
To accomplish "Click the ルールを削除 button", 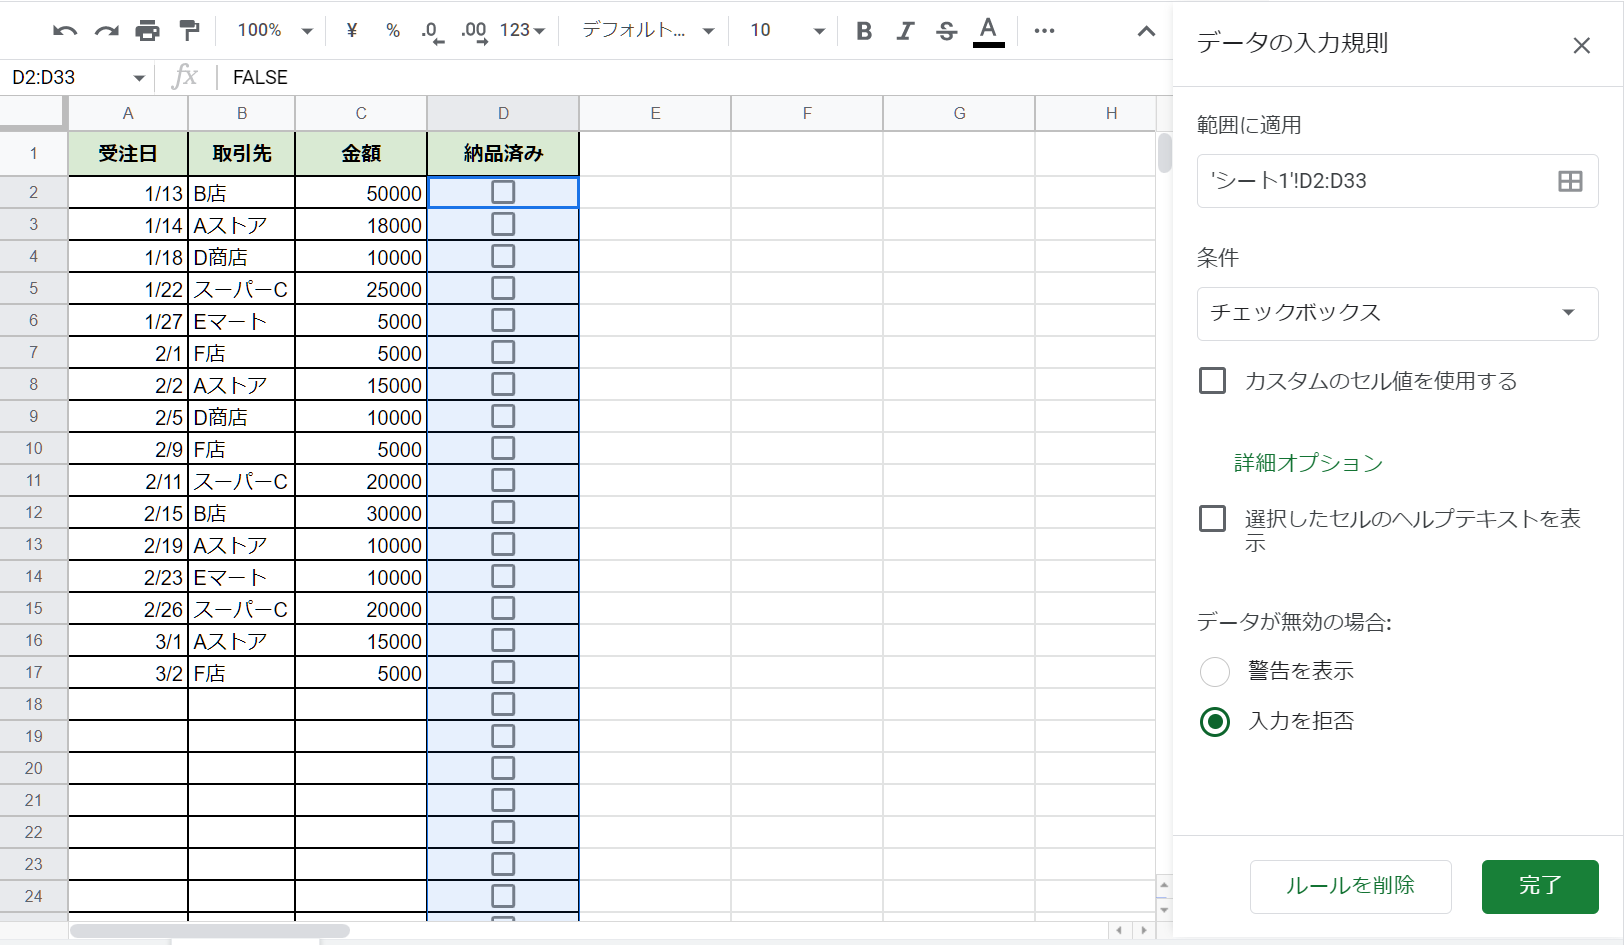I will click(1350, 886).
